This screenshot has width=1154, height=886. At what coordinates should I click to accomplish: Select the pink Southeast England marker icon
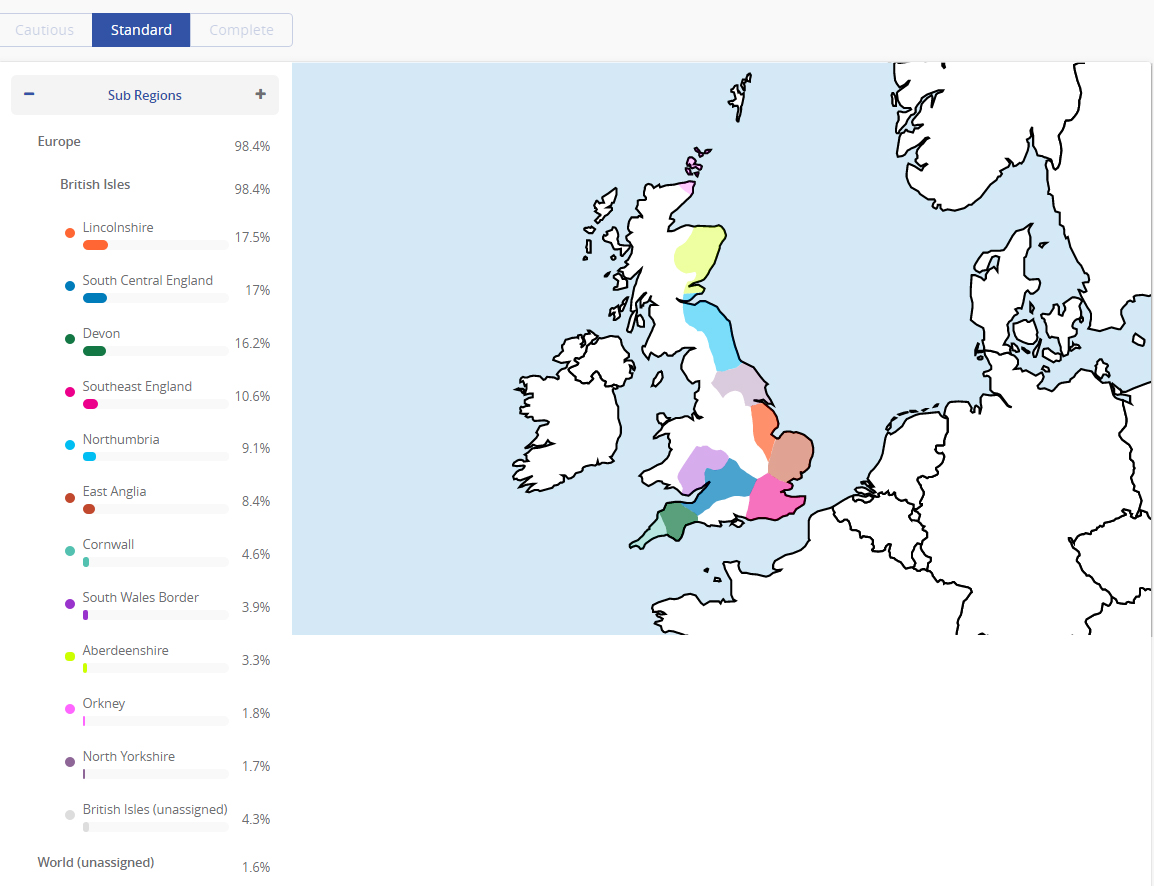(x=69, y=391)
